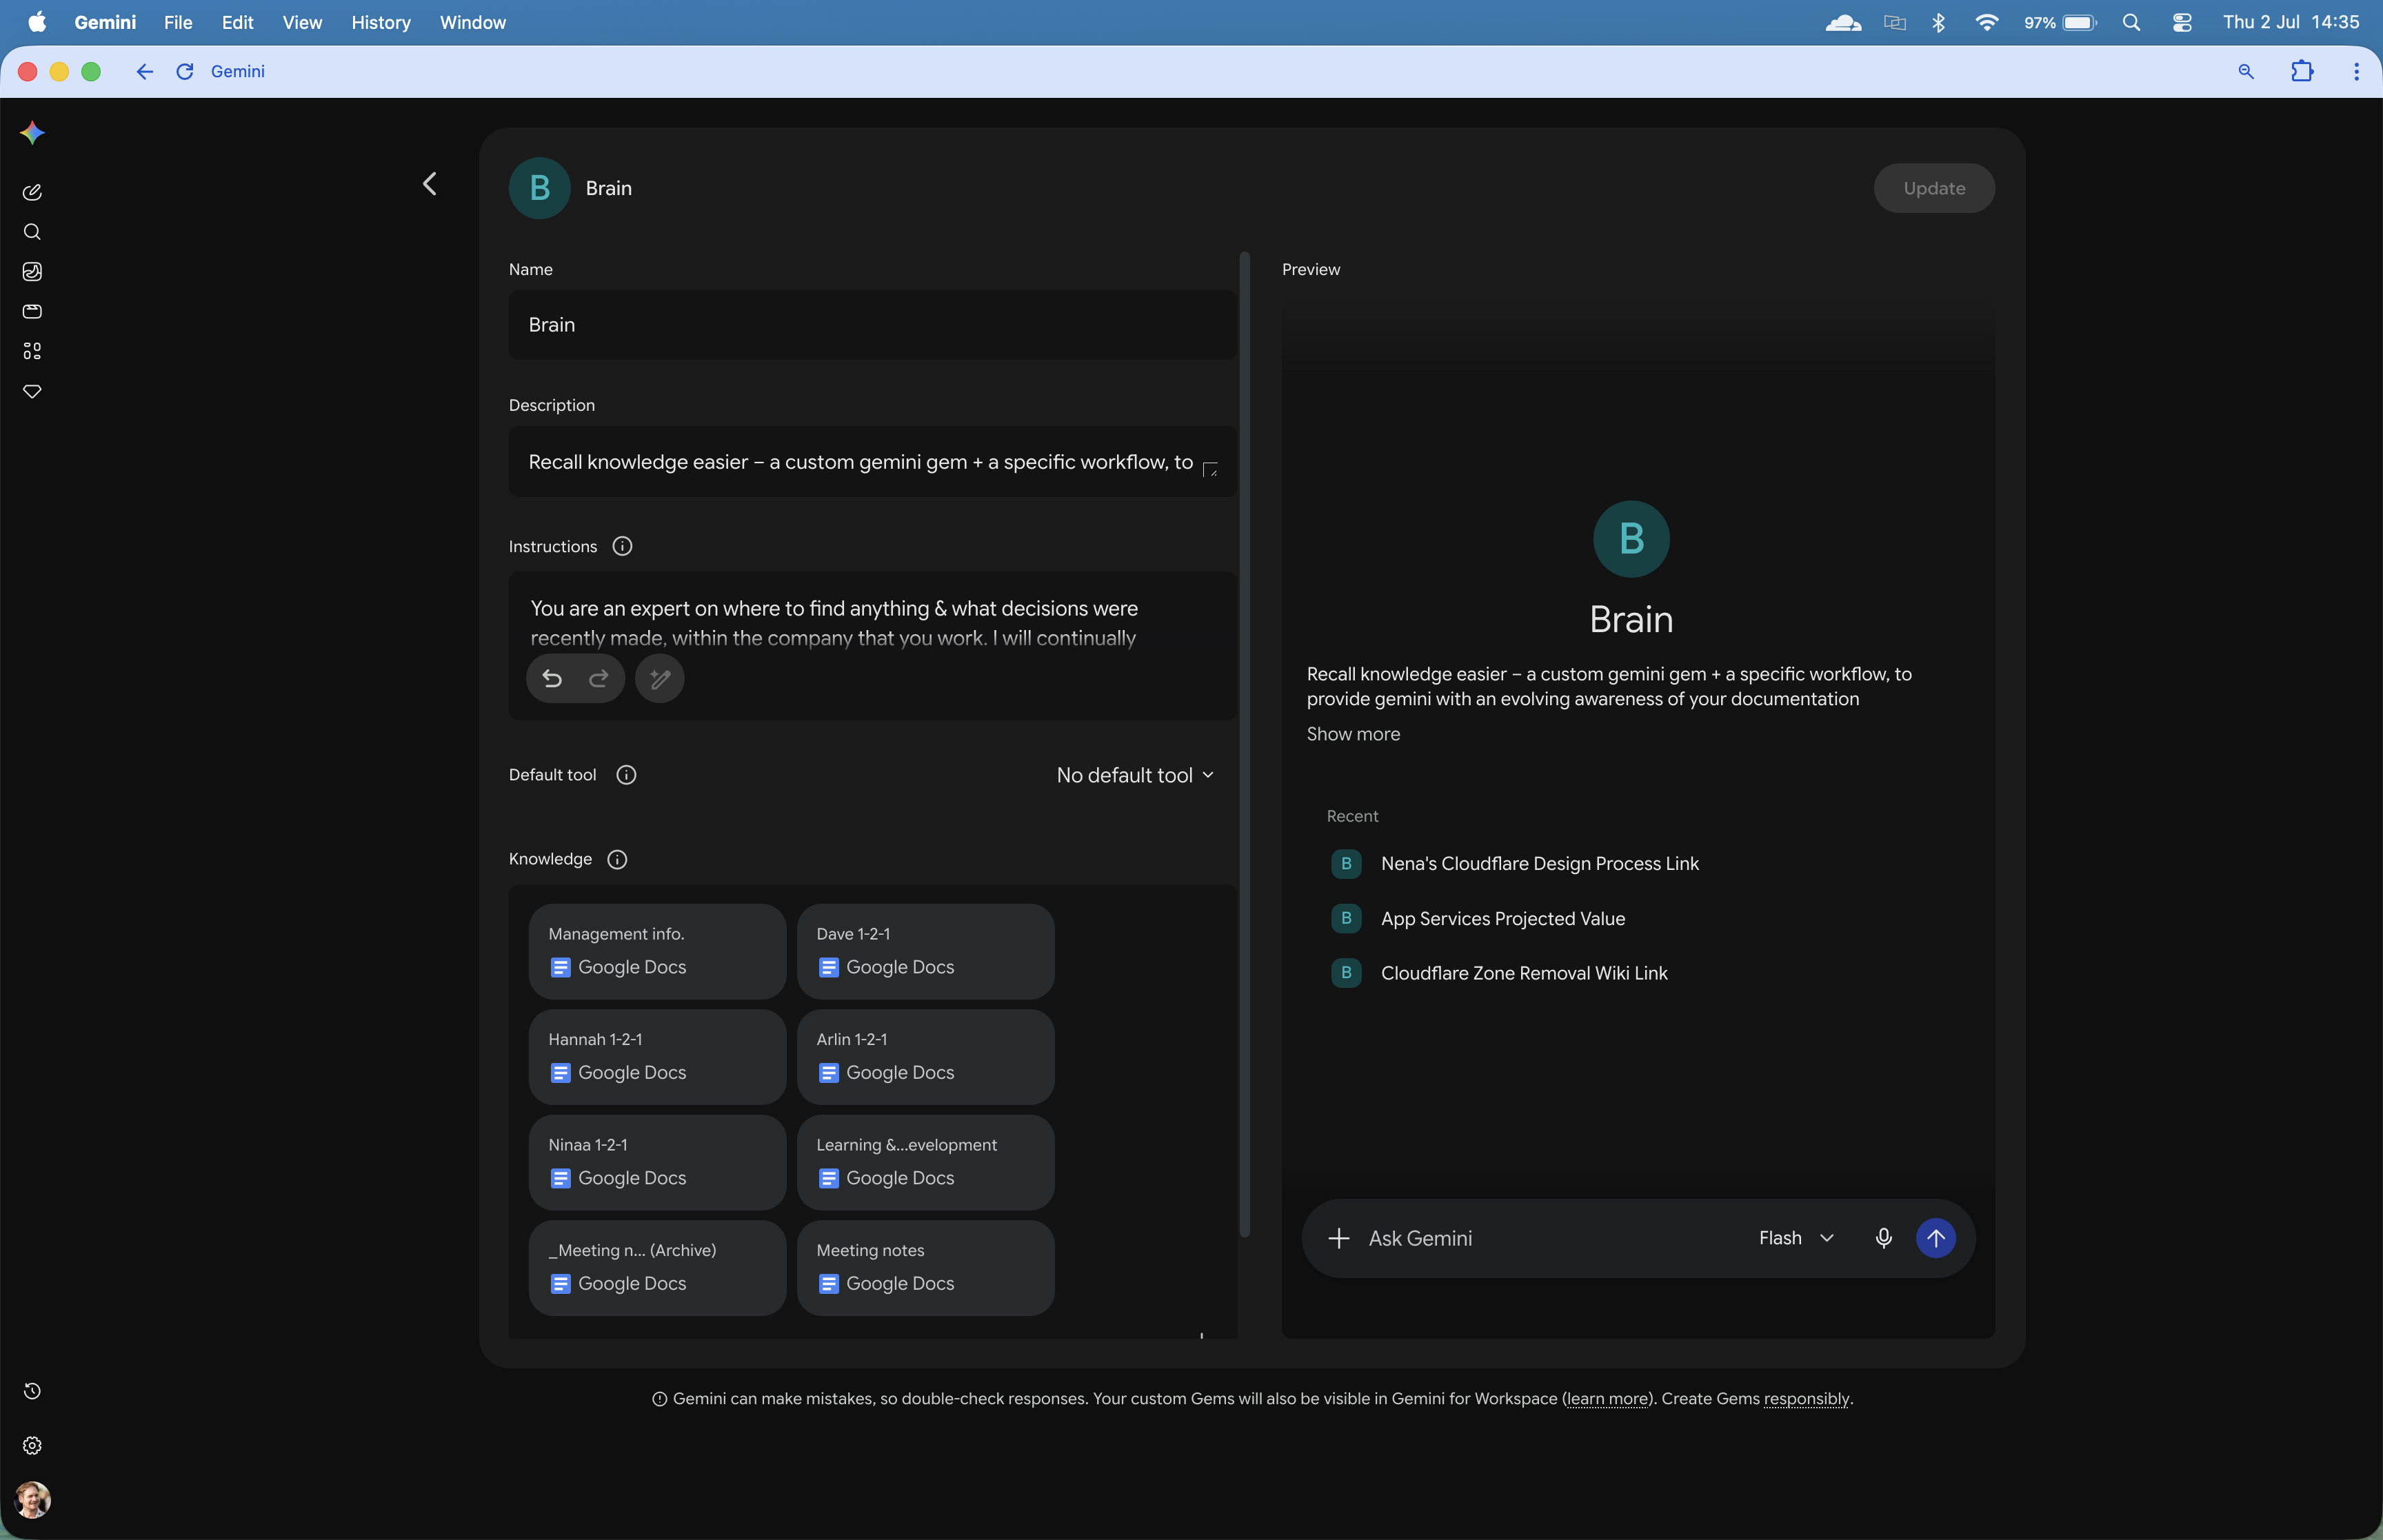Select the Learning &...evelopment knowledge file

925,1162
